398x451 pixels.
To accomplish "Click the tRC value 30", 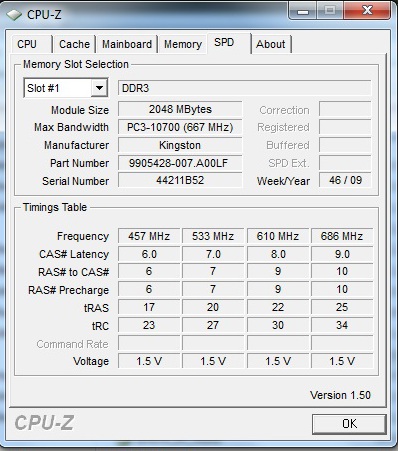I will pyautogui.click(x=278, y=325).
